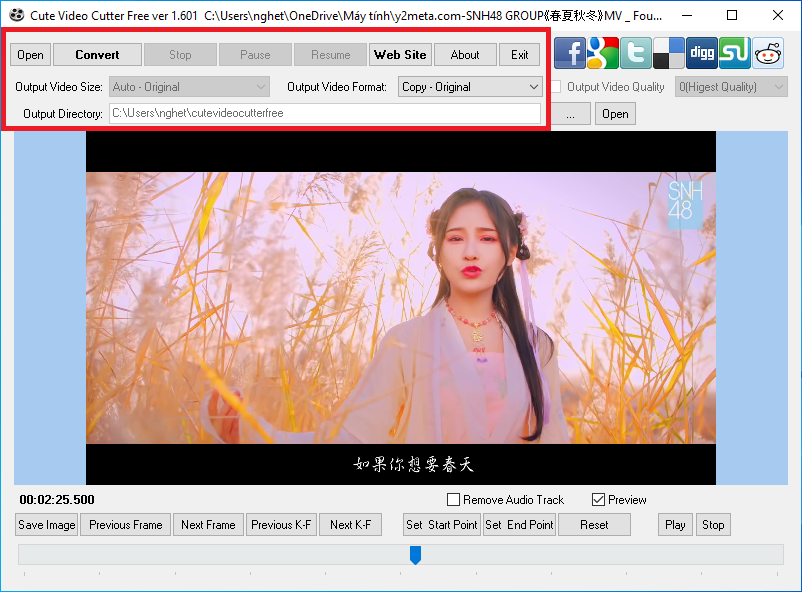Click the blue timeline slider handle
This screenshot has width=802, height=592.
(x=415, y=555)
